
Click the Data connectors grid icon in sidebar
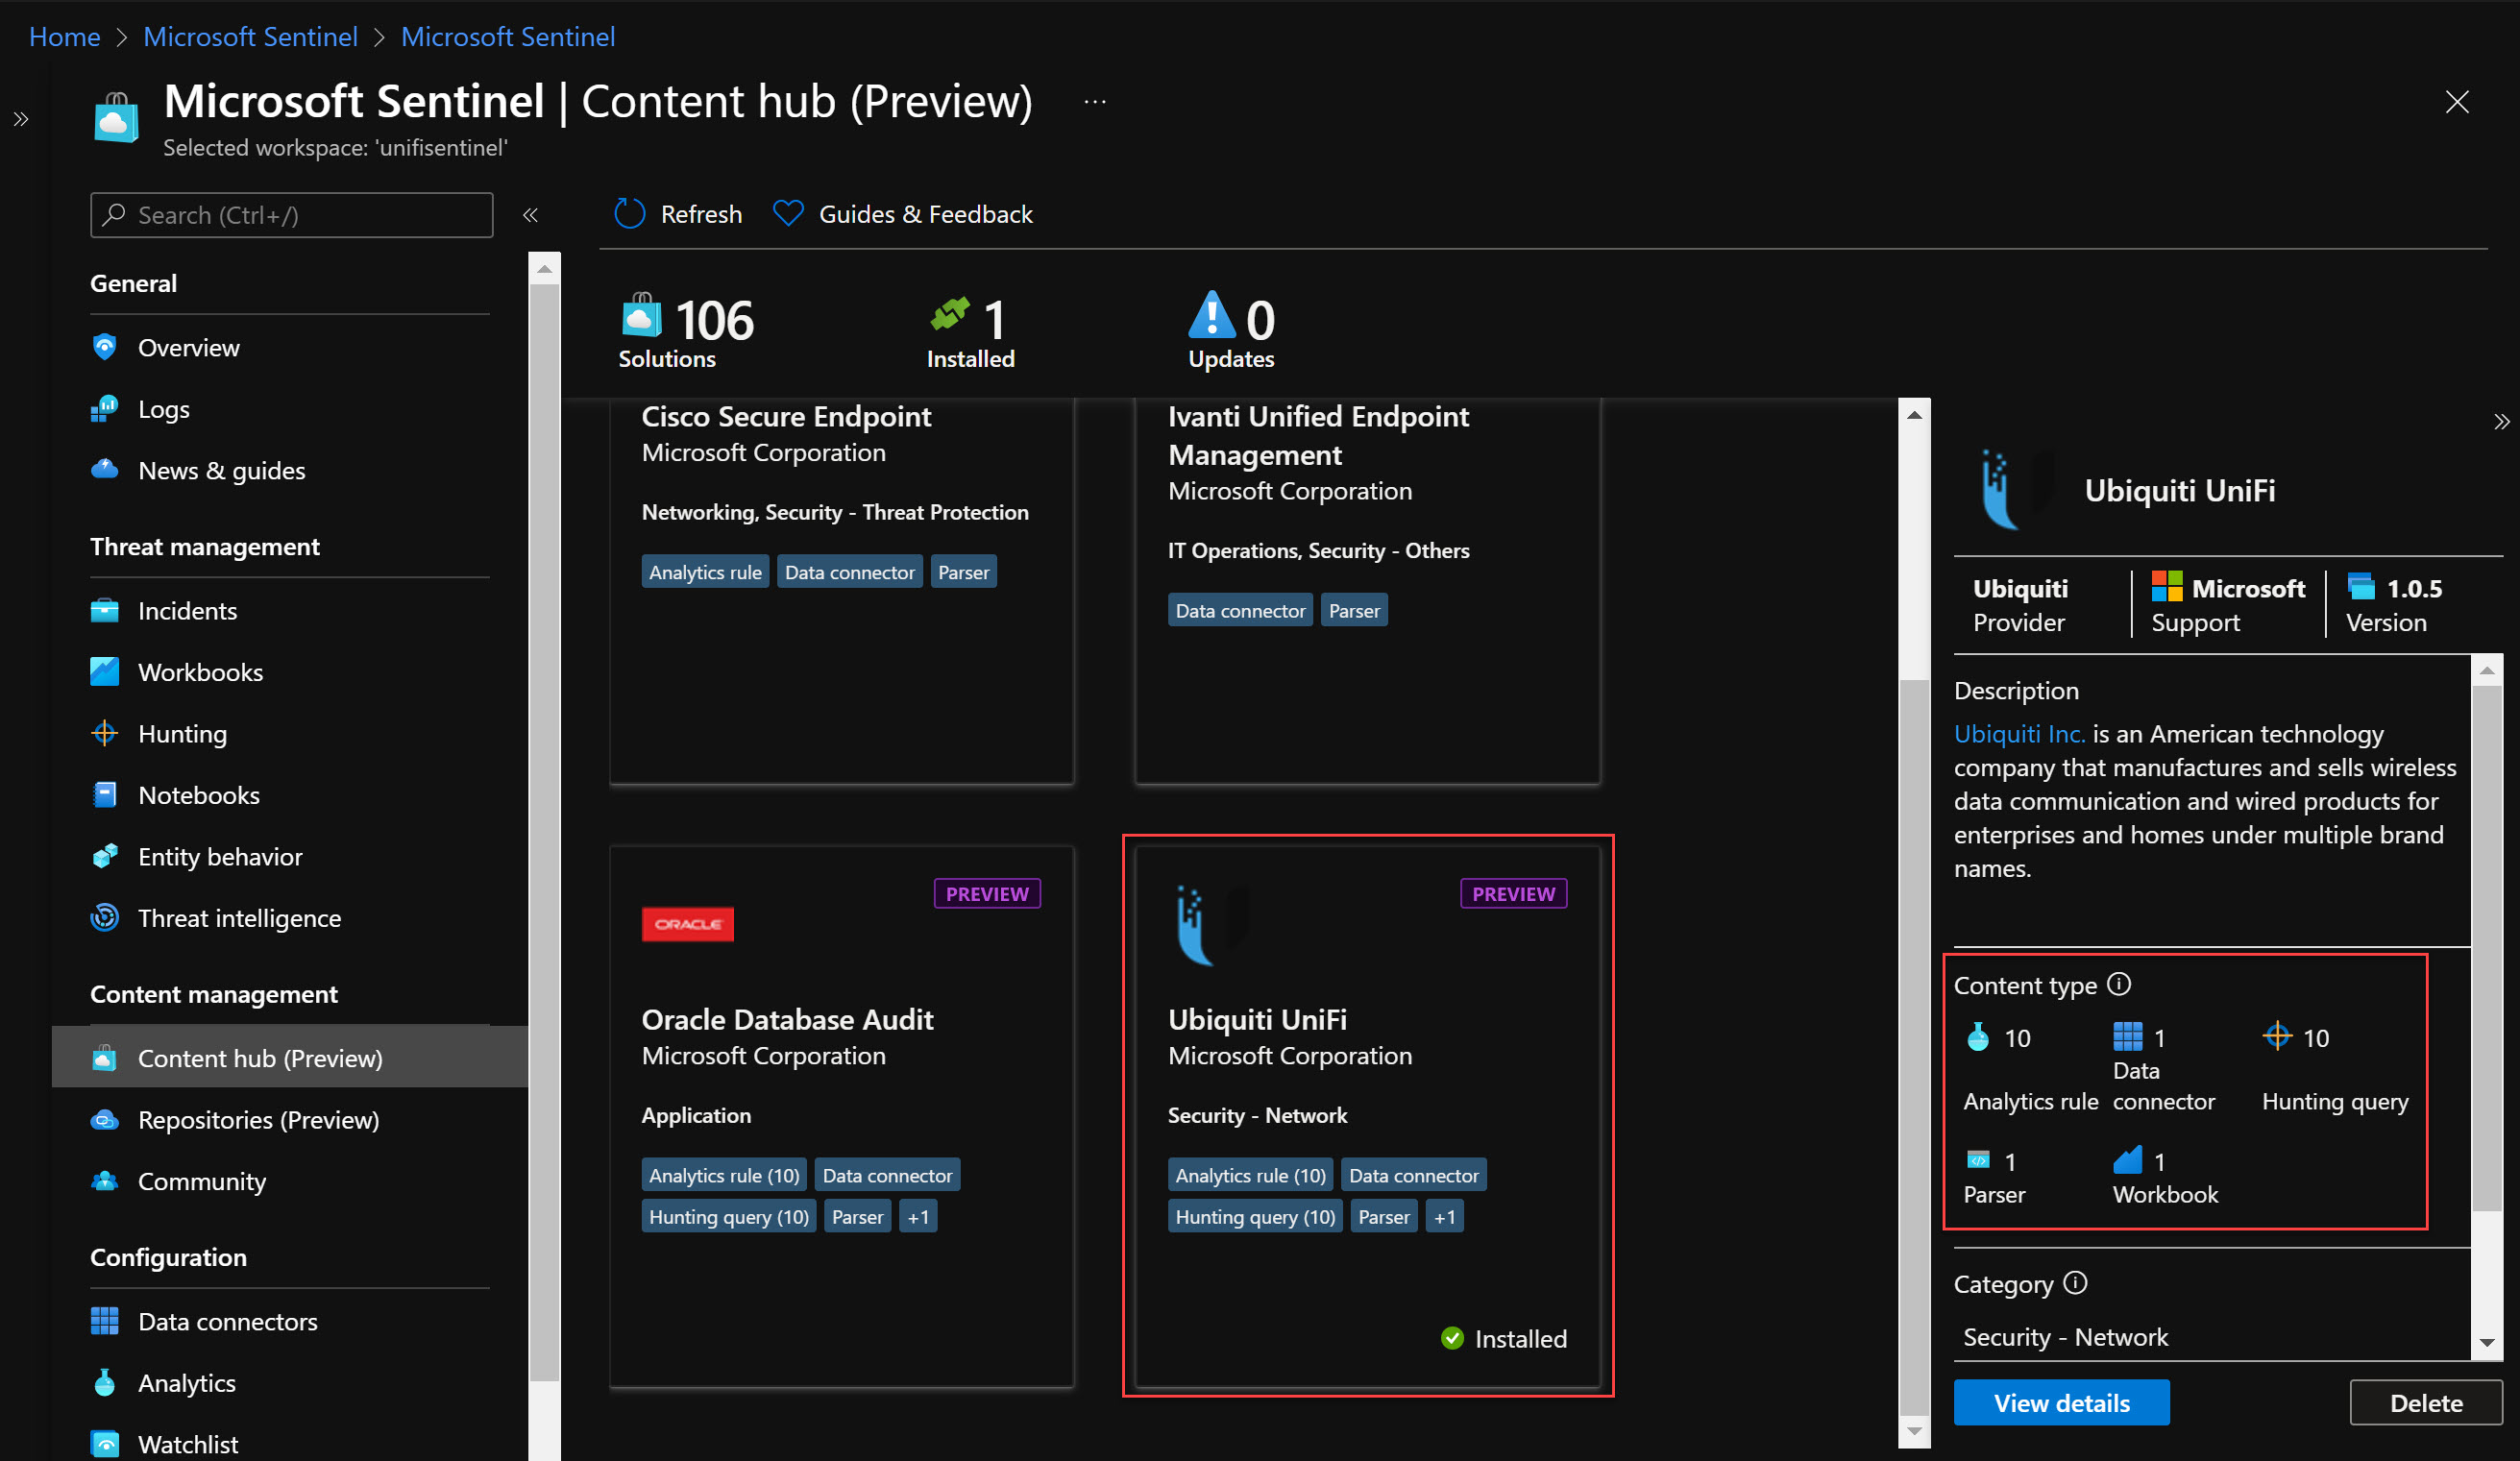coord(104,1321)
